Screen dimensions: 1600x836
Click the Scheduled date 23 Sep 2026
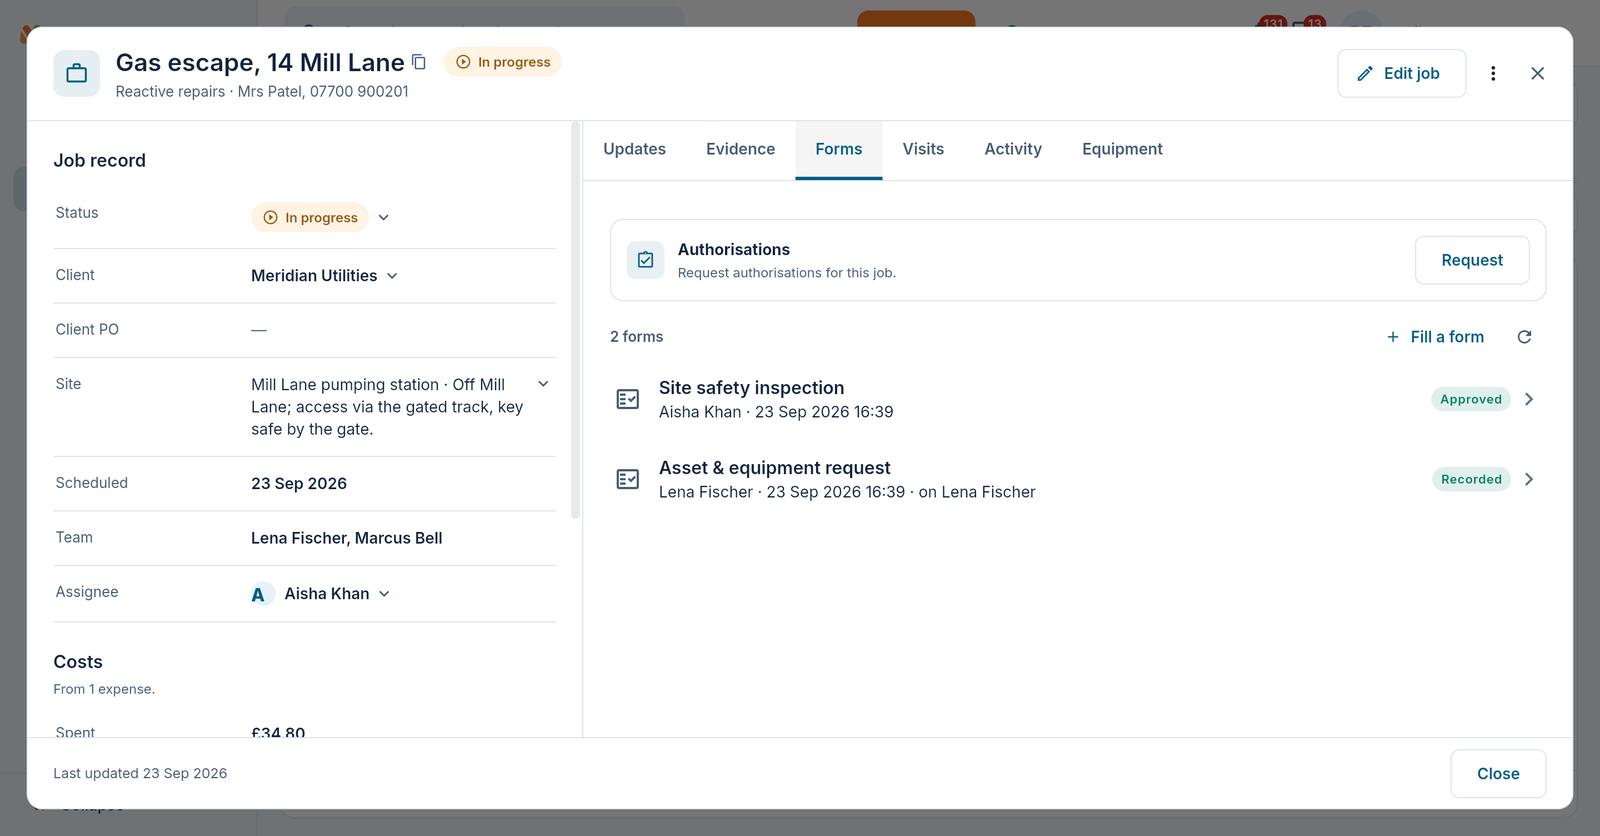pyautogui.click(x=299, y=484)
